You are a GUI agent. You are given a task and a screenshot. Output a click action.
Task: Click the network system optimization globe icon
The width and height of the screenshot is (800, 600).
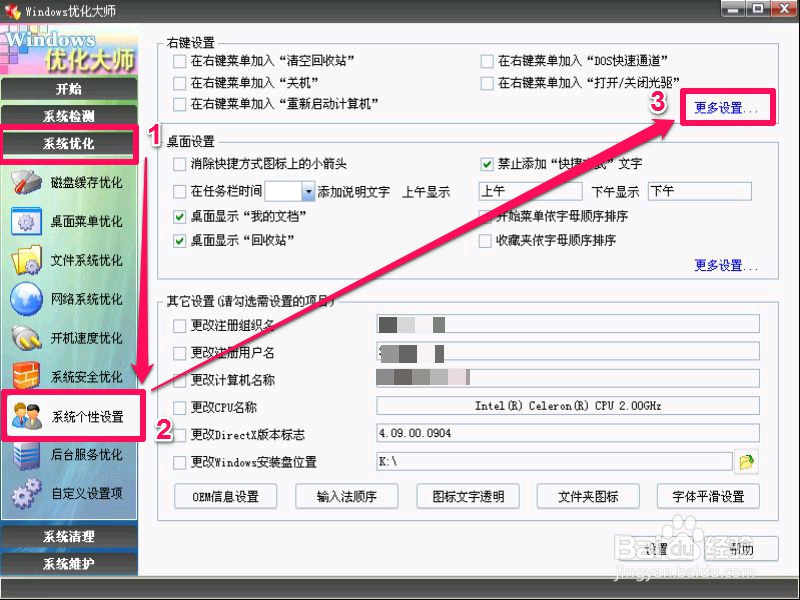click(x=26, y=299)
